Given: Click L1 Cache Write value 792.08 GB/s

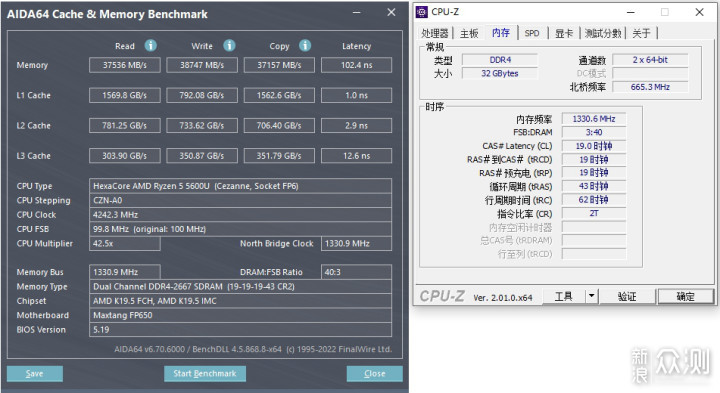Looking at the screenshot, I should pyautogui.click(x=202, y=95).
